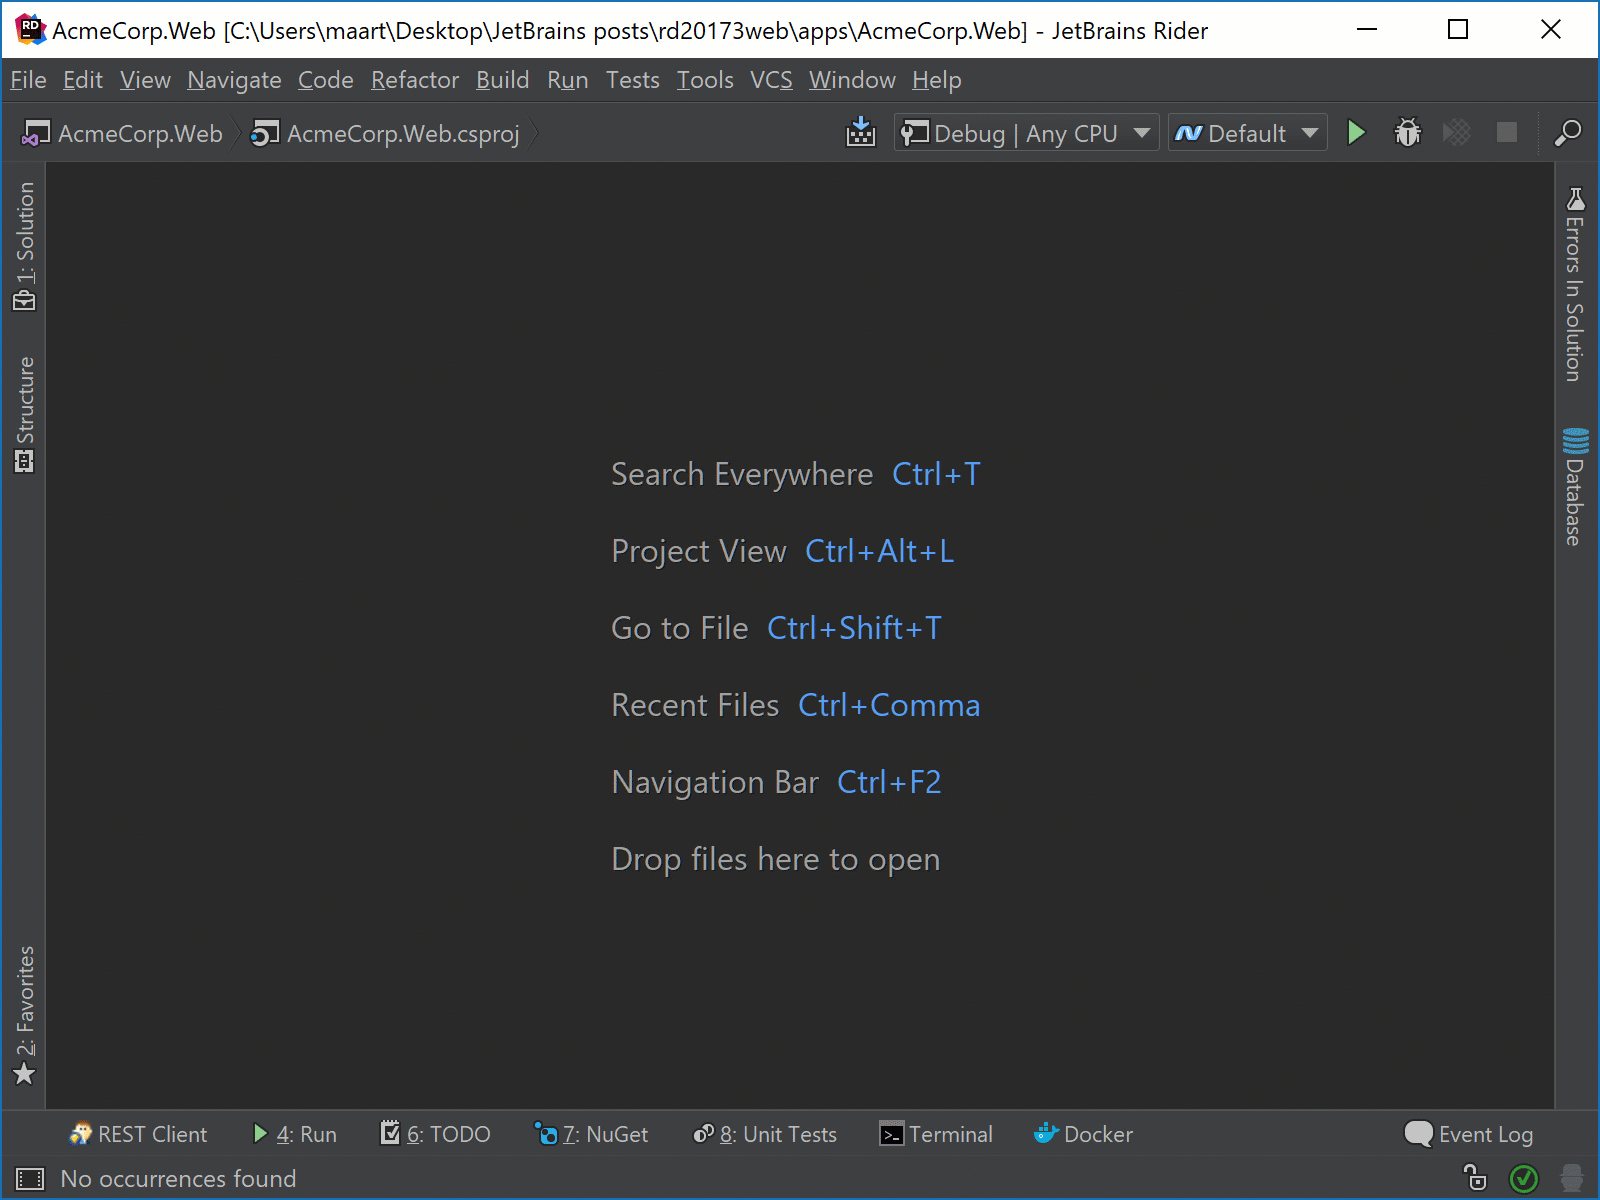This screenshot has height=1200, width=1600.
Task: Open the Default run configuration dropdown
Action: pyautogui.click(x=1247, y=132)
